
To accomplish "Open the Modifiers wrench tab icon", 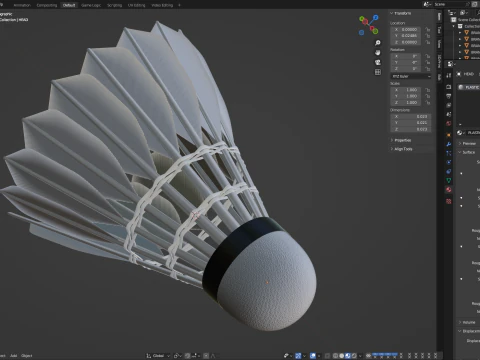I will [x=449, y=144].
